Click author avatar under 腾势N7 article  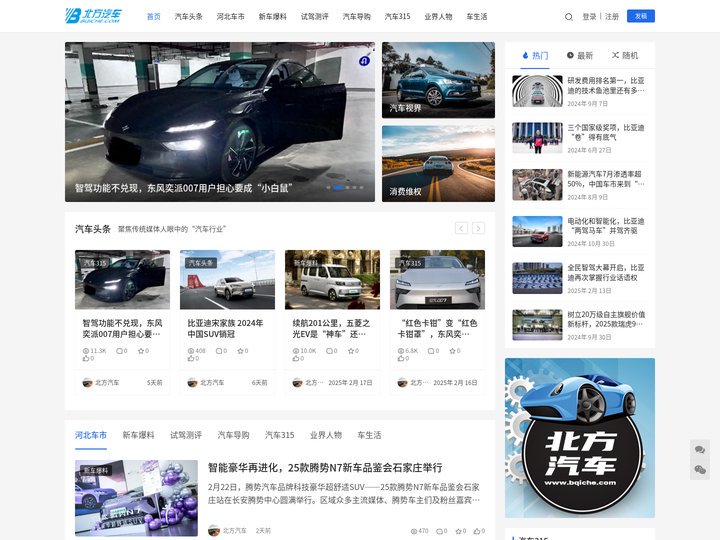point(214,530)
